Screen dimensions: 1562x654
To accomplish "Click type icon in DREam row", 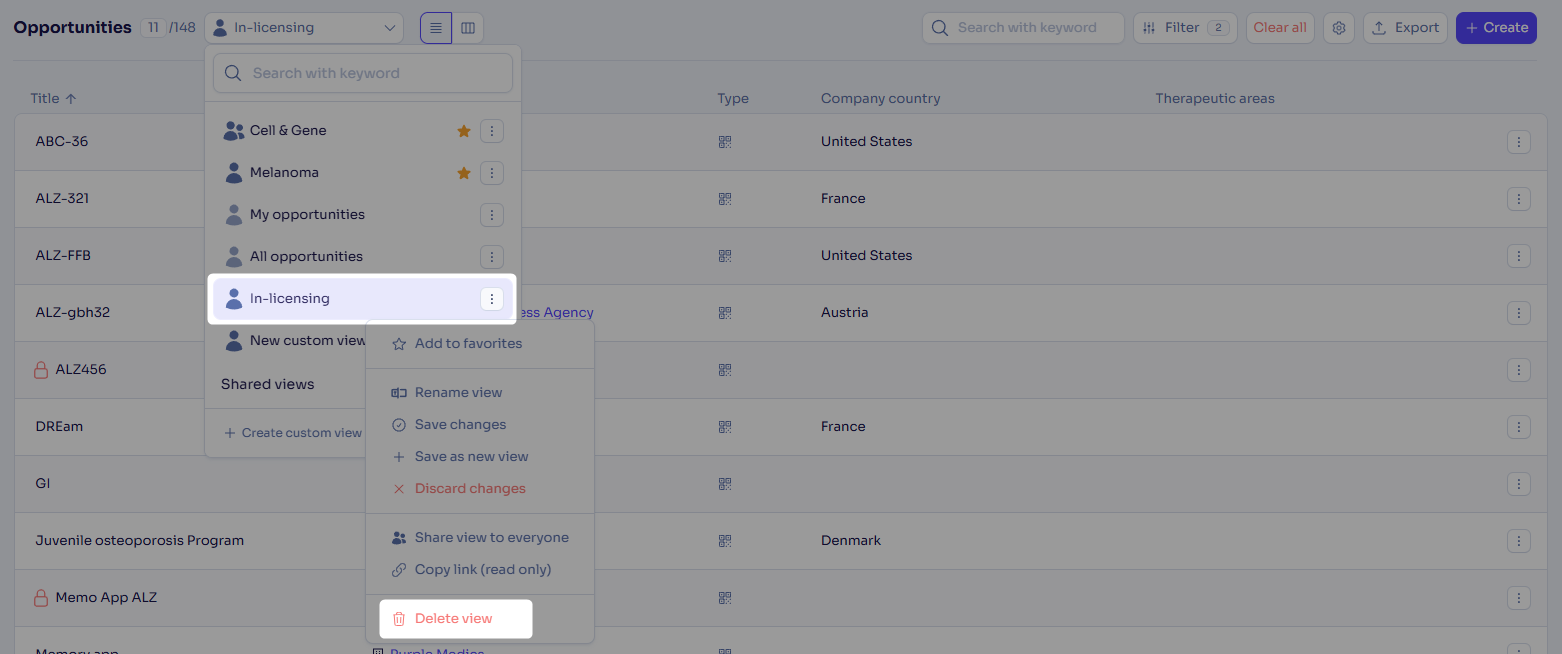I will pos(725,427).
